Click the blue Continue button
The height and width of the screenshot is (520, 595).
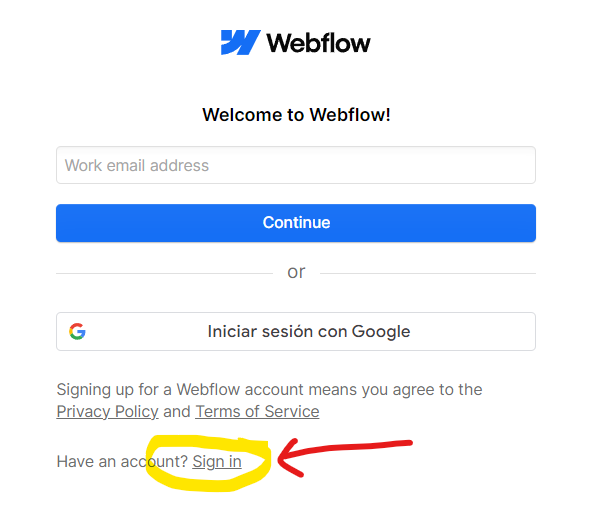(x=296, y=223)
